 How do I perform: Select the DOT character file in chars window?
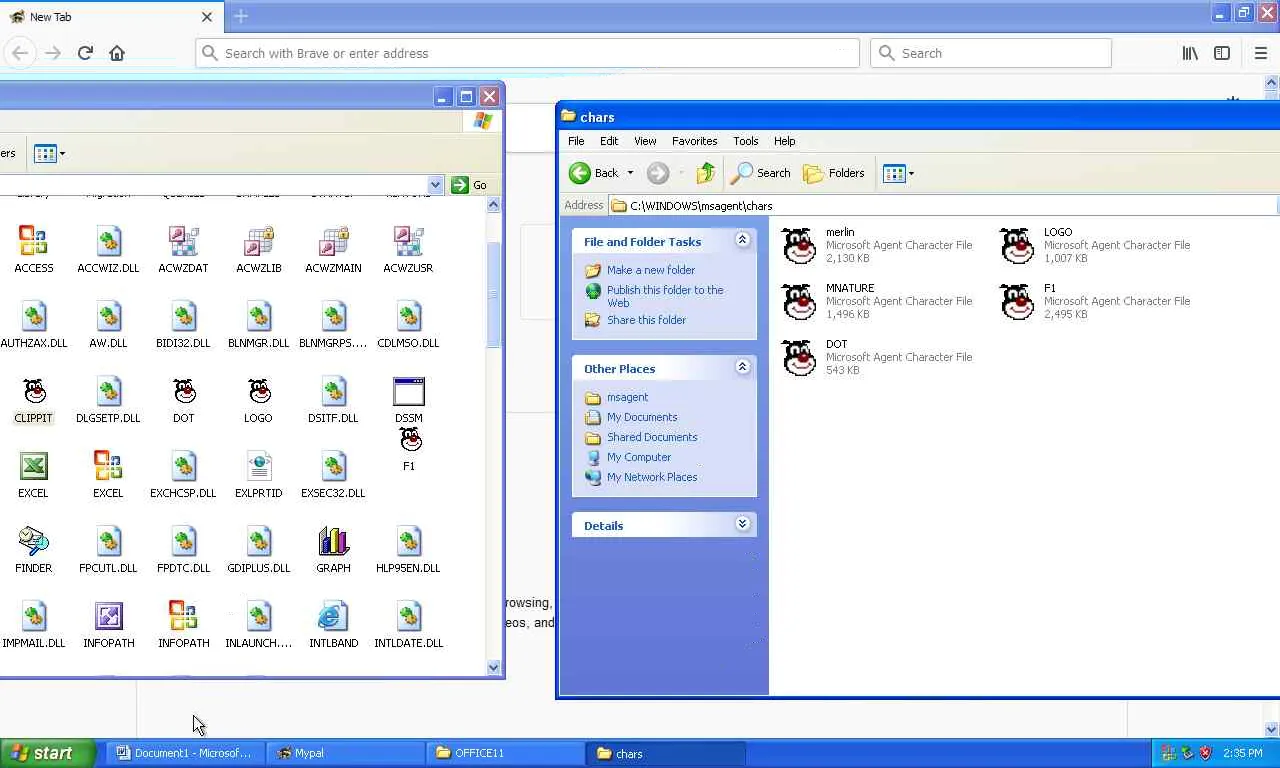tap(799, 357)
